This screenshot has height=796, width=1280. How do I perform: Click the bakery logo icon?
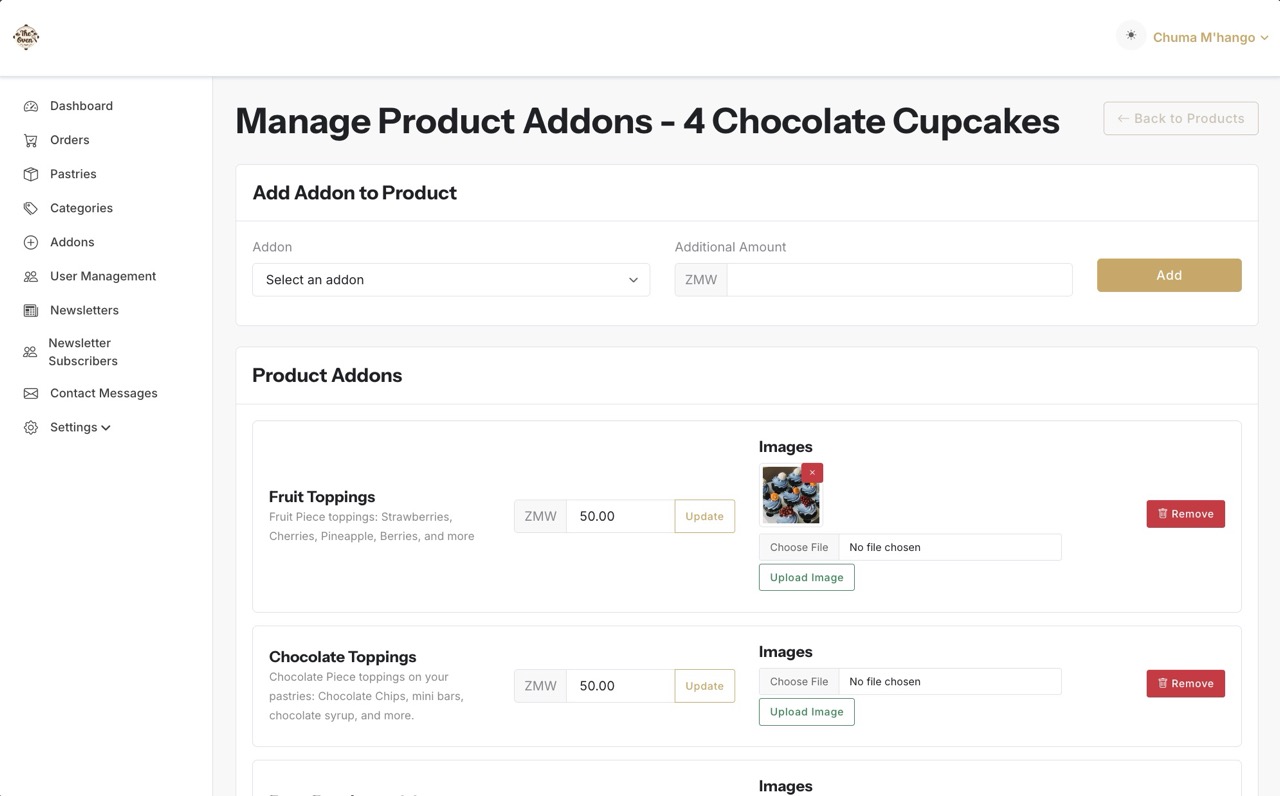[x=26, y=37]
